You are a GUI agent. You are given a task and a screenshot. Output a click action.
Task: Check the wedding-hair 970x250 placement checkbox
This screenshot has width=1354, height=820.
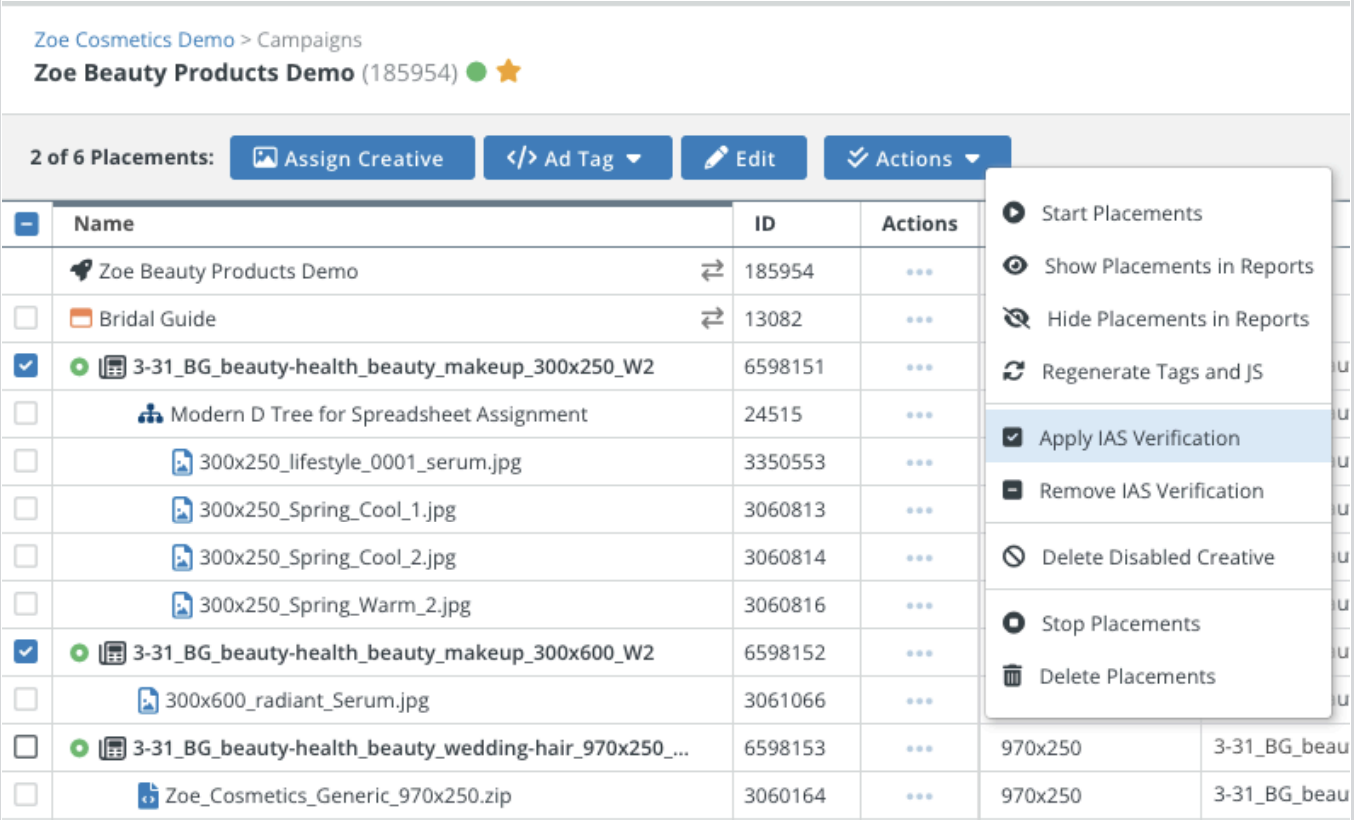[x=26, y=748]
